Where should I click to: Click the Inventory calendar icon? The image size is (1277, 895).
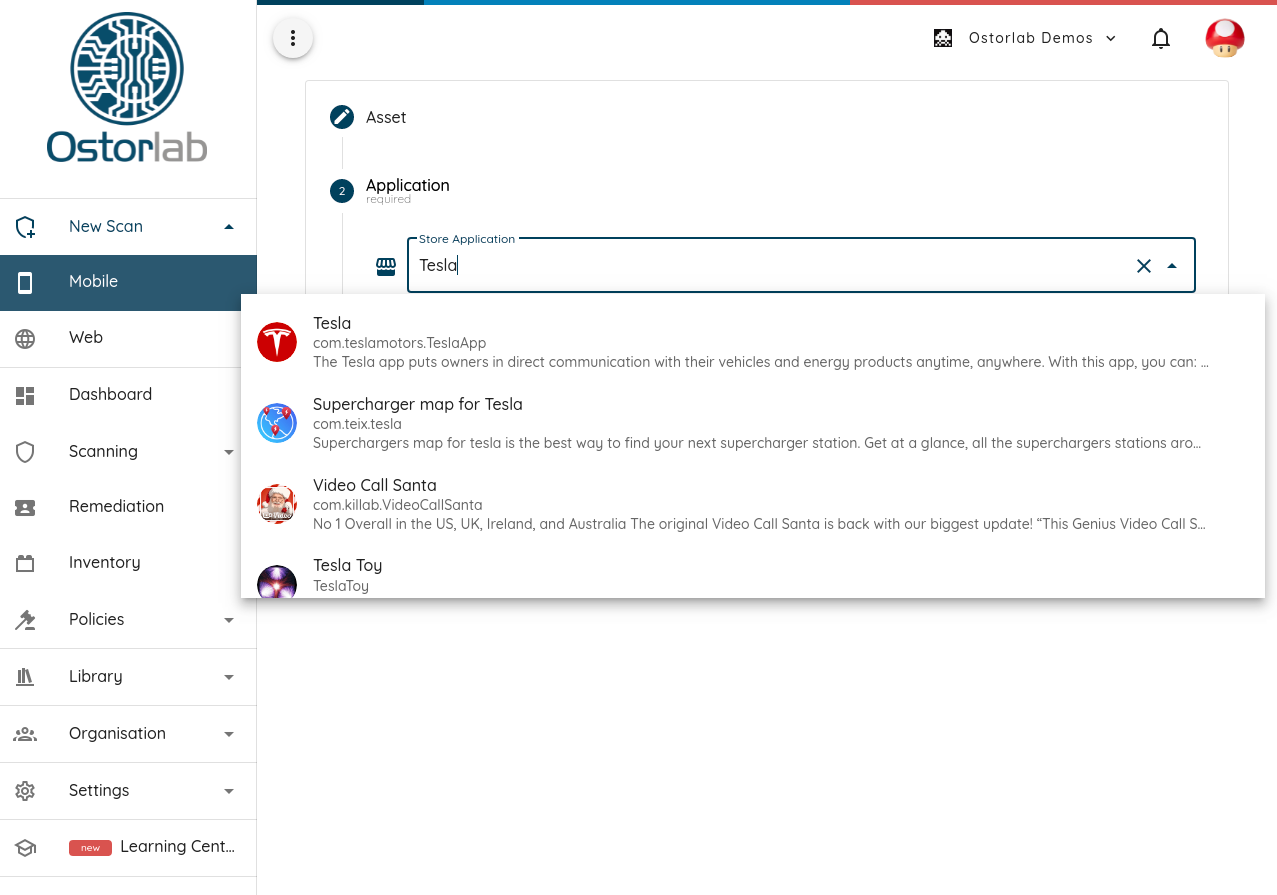(24, 562)
